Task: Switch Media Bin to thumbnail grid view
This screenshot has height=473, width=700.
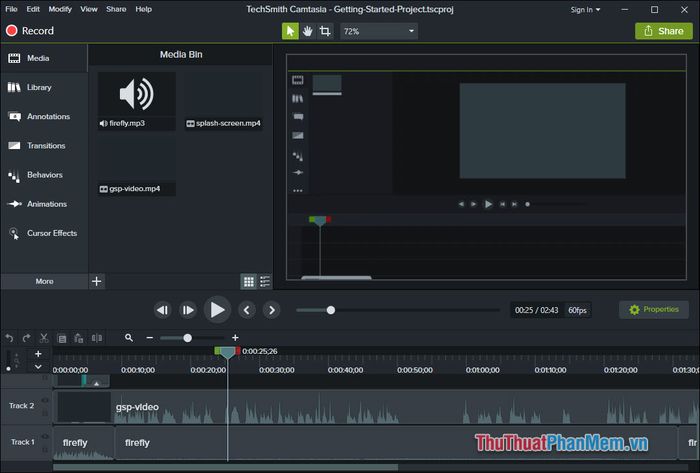Action: (x=249, y=282)
